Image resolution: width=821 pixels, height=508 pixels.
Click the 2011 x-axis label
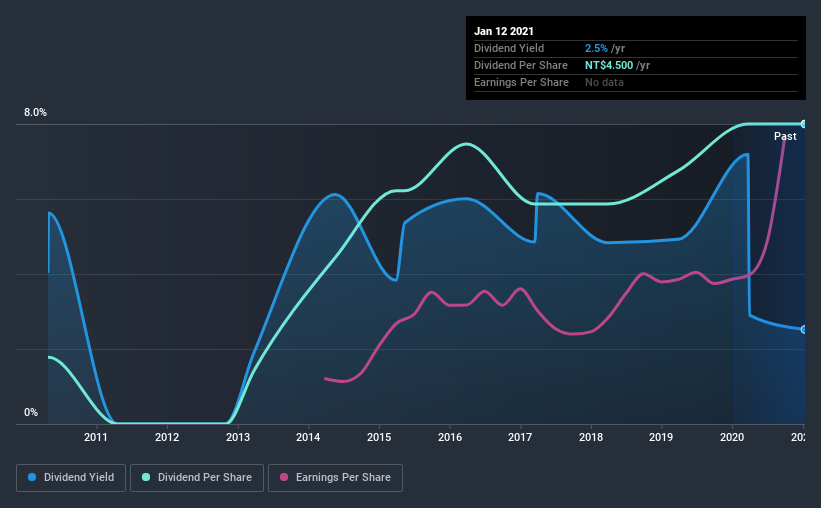tap(95, 437)
